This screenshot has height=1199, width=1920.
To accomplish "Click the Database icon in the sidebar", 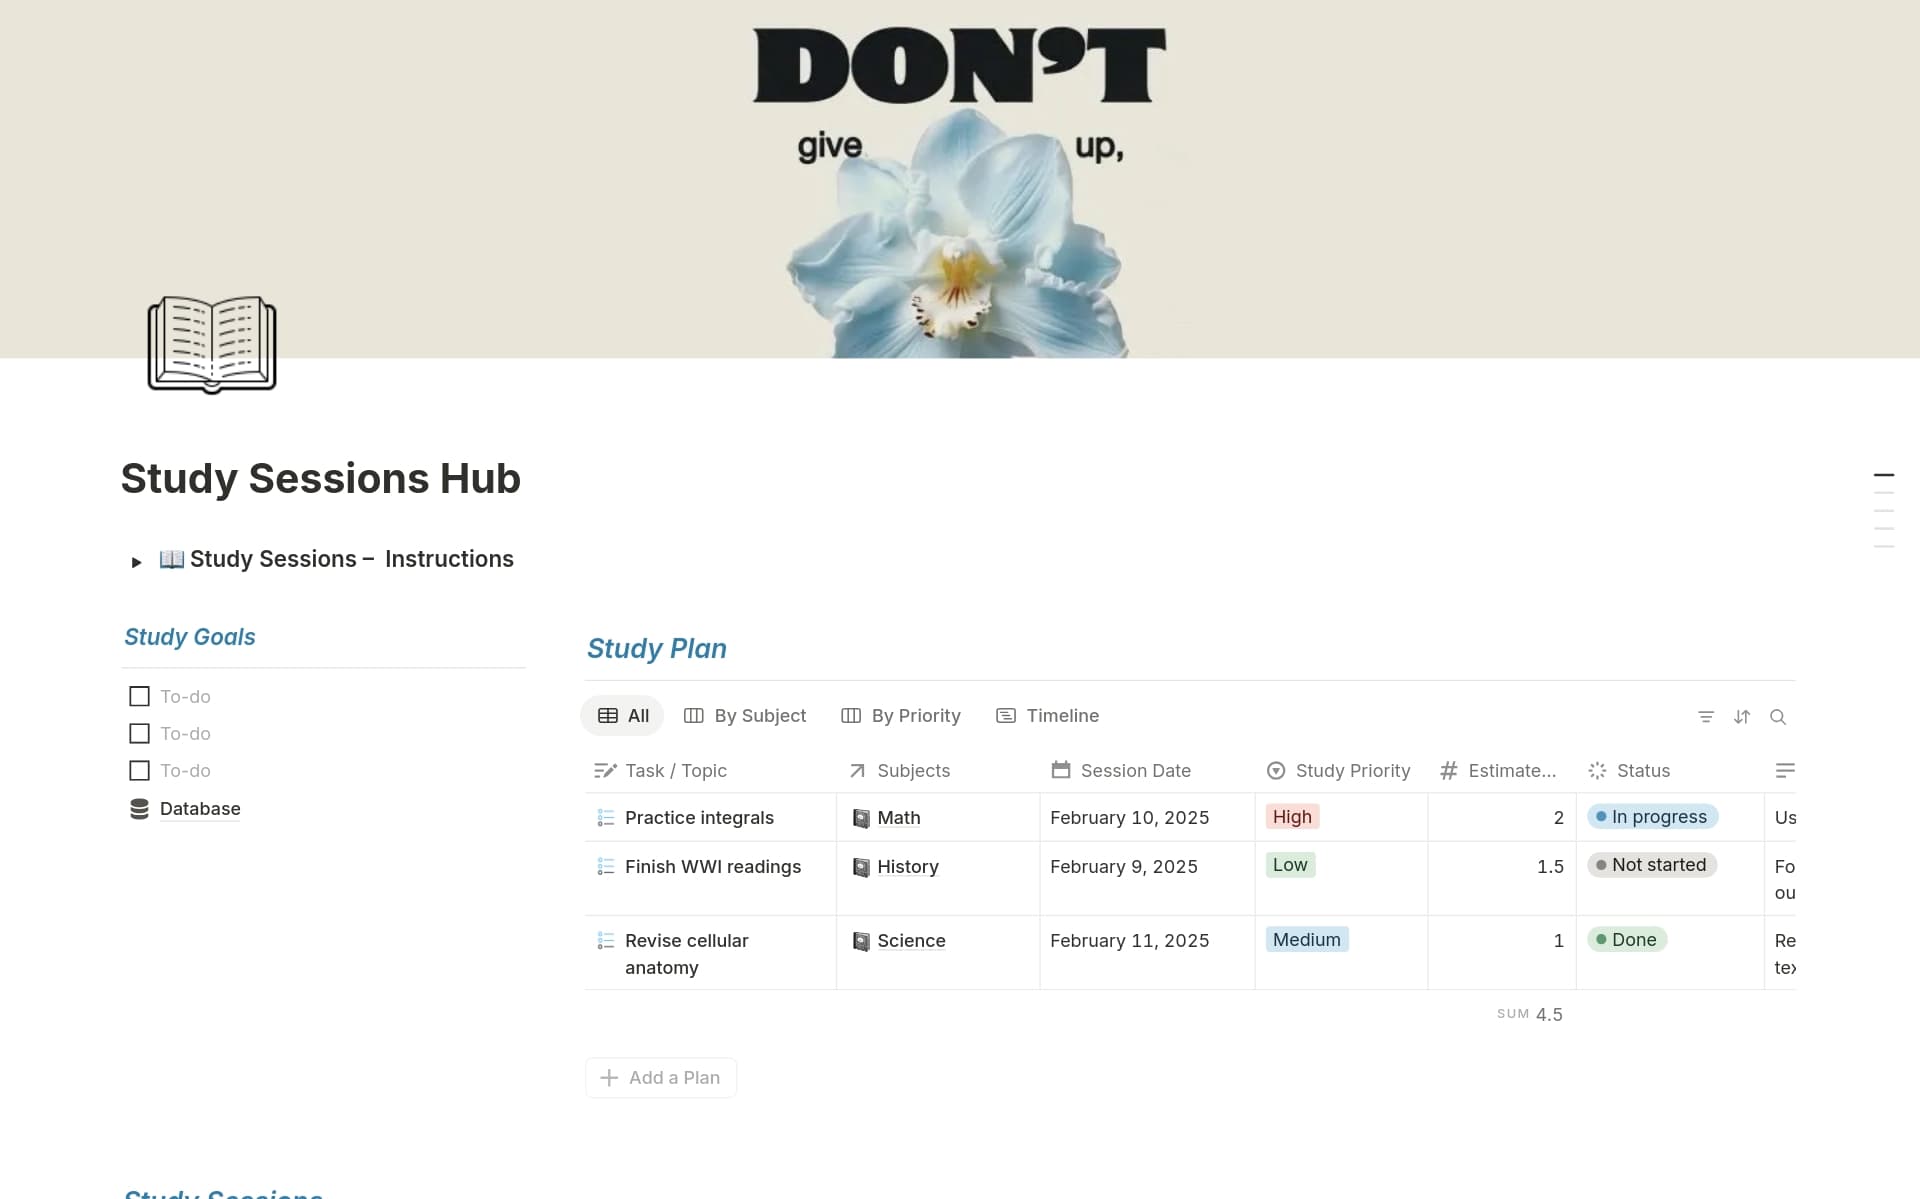I will point(139,808).
